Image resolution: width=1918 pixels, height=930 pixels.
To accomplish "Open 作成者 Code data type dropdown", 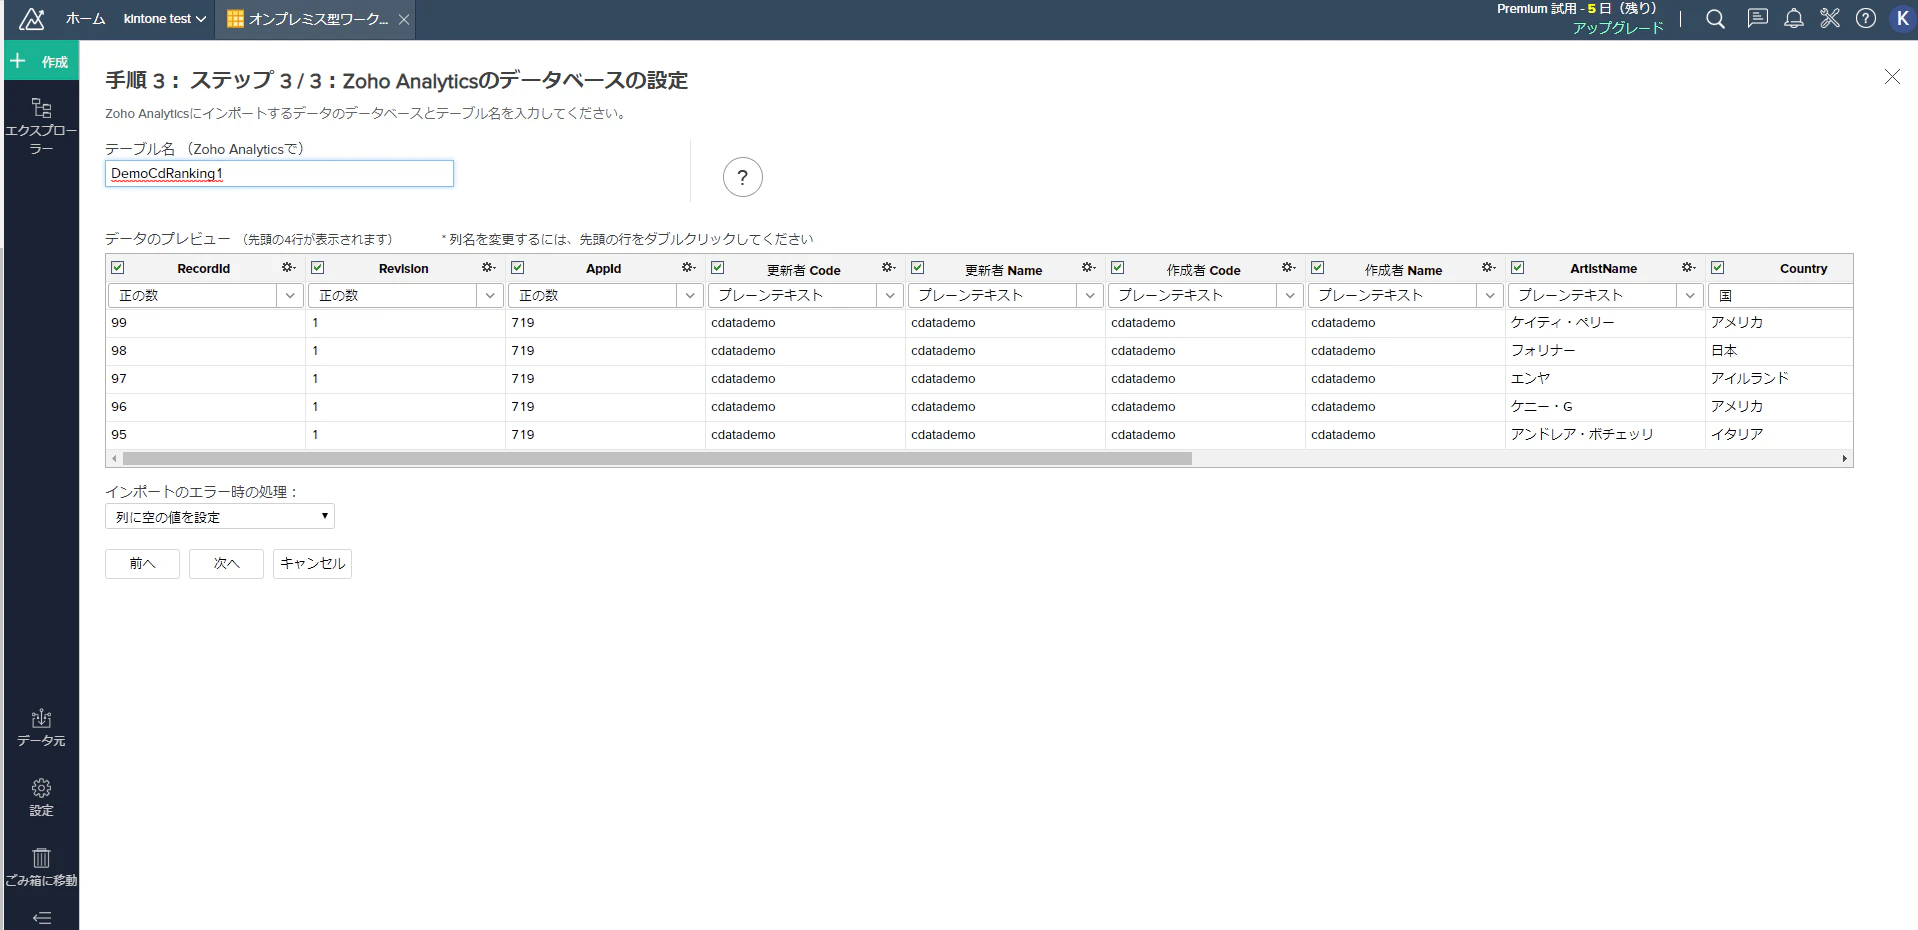I will (x=1205, y=296).
